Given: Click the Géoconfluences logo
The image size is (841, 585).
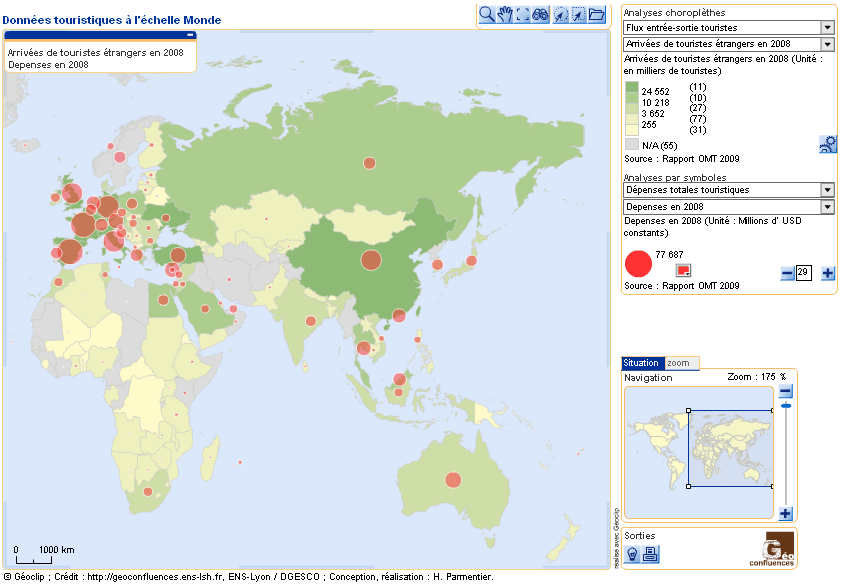Looking at the screenshot, I should [x=779, y=549].
